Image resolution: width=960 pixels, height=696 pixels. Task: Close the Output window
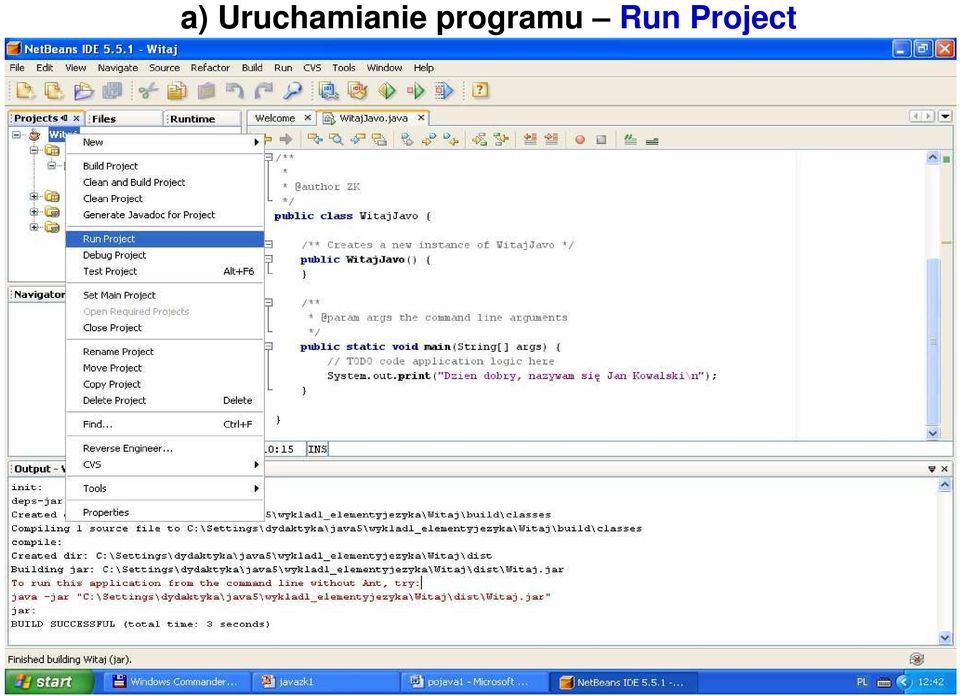tap(945, 469)
